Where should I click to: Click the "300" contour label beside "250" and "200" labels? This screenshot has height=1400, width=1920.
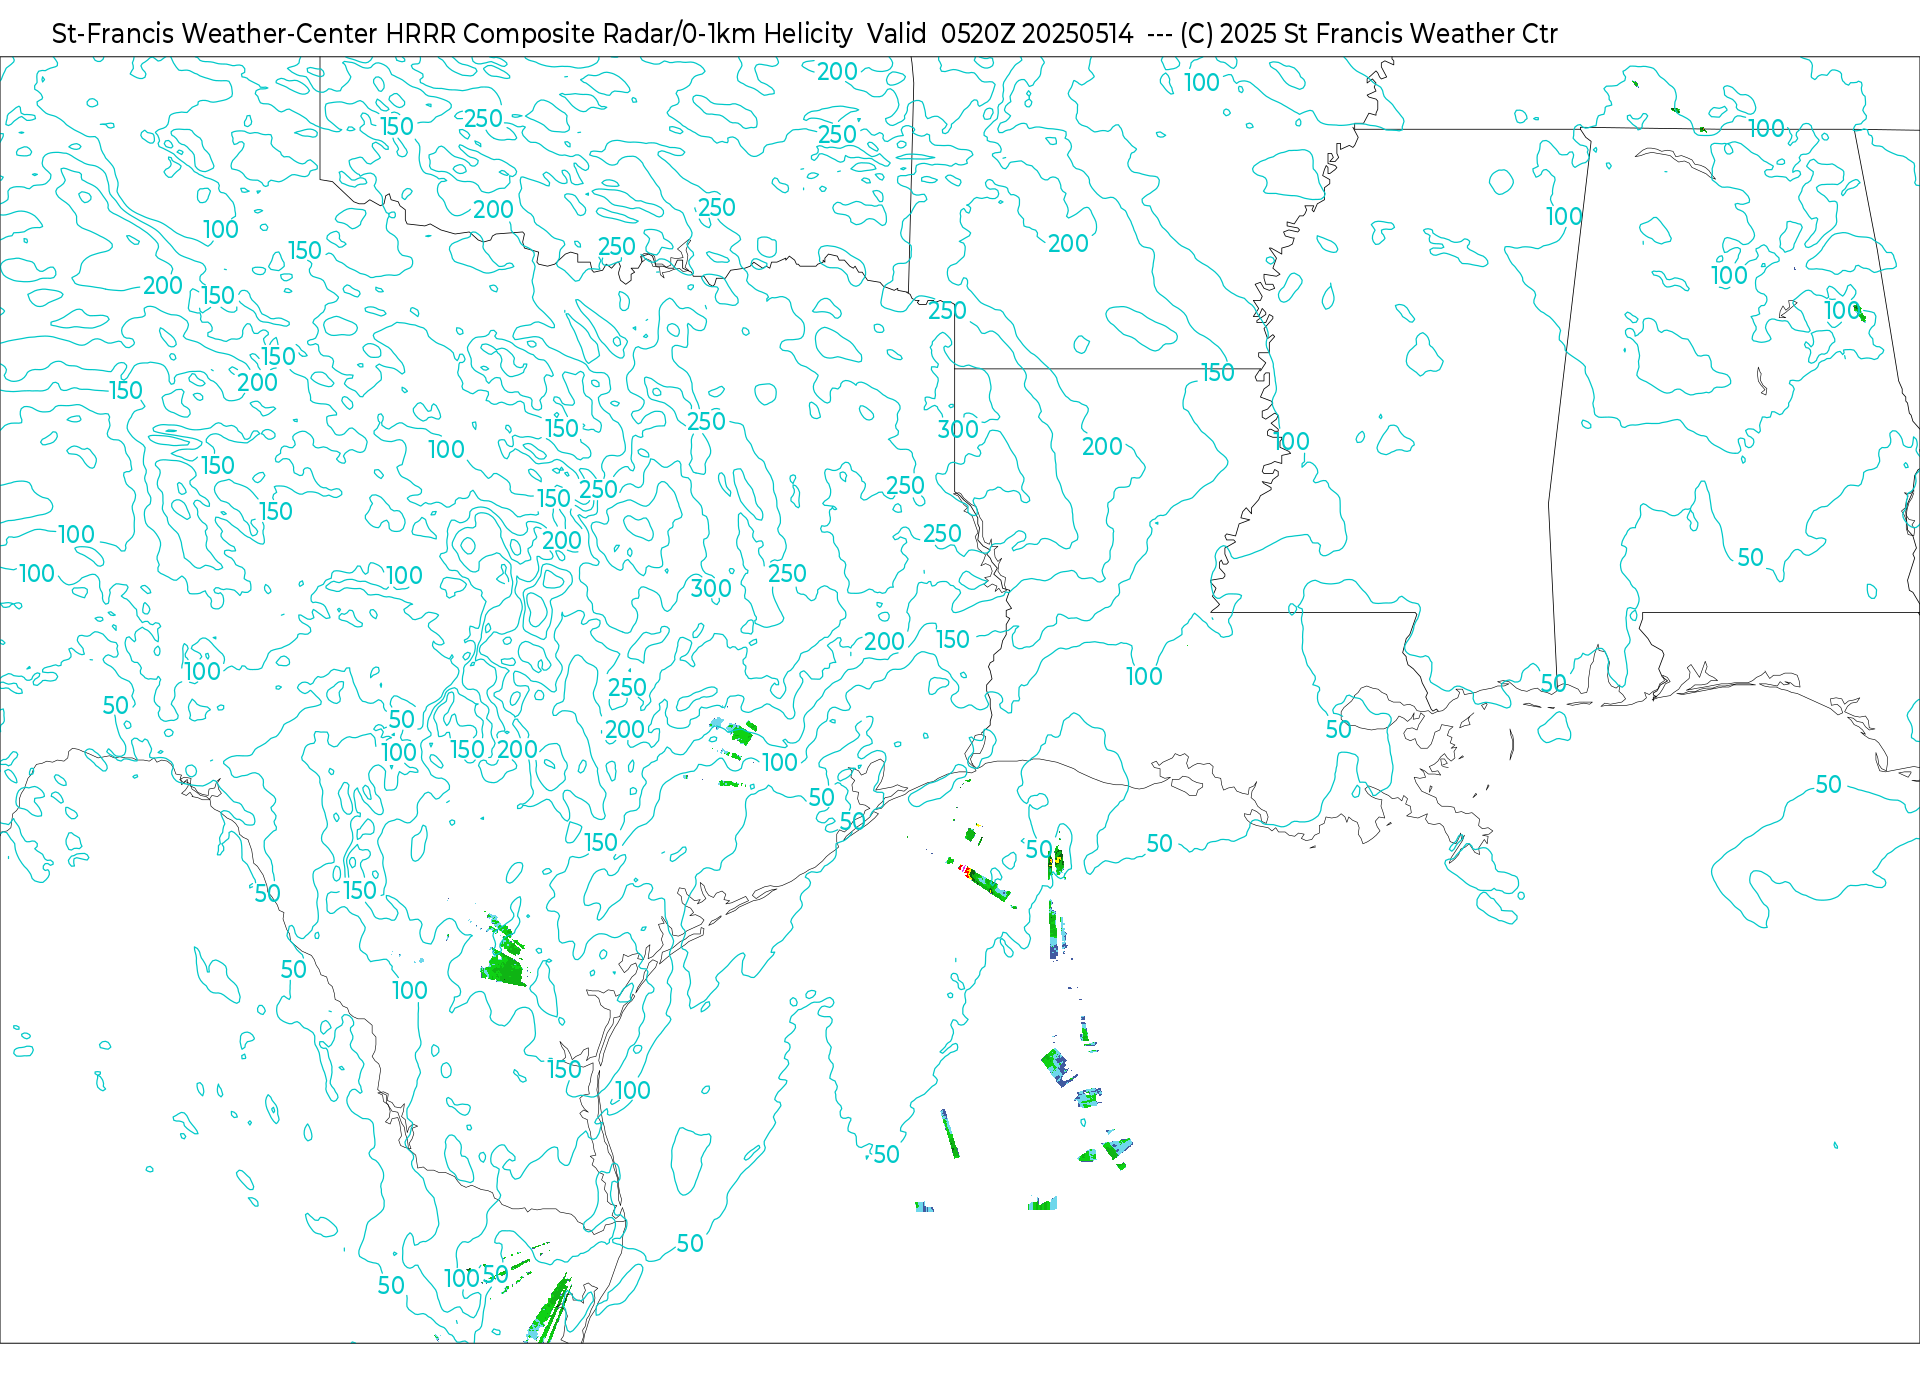(x=711, y=589)
